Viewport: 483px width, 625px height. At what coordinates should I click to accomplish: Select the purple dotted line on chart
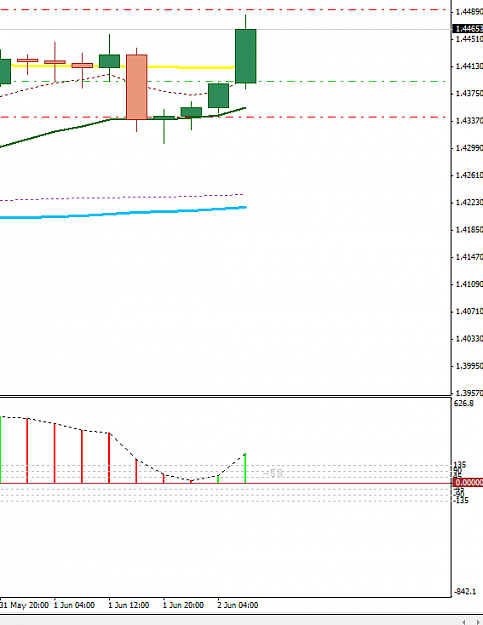(x=120, y=197)
